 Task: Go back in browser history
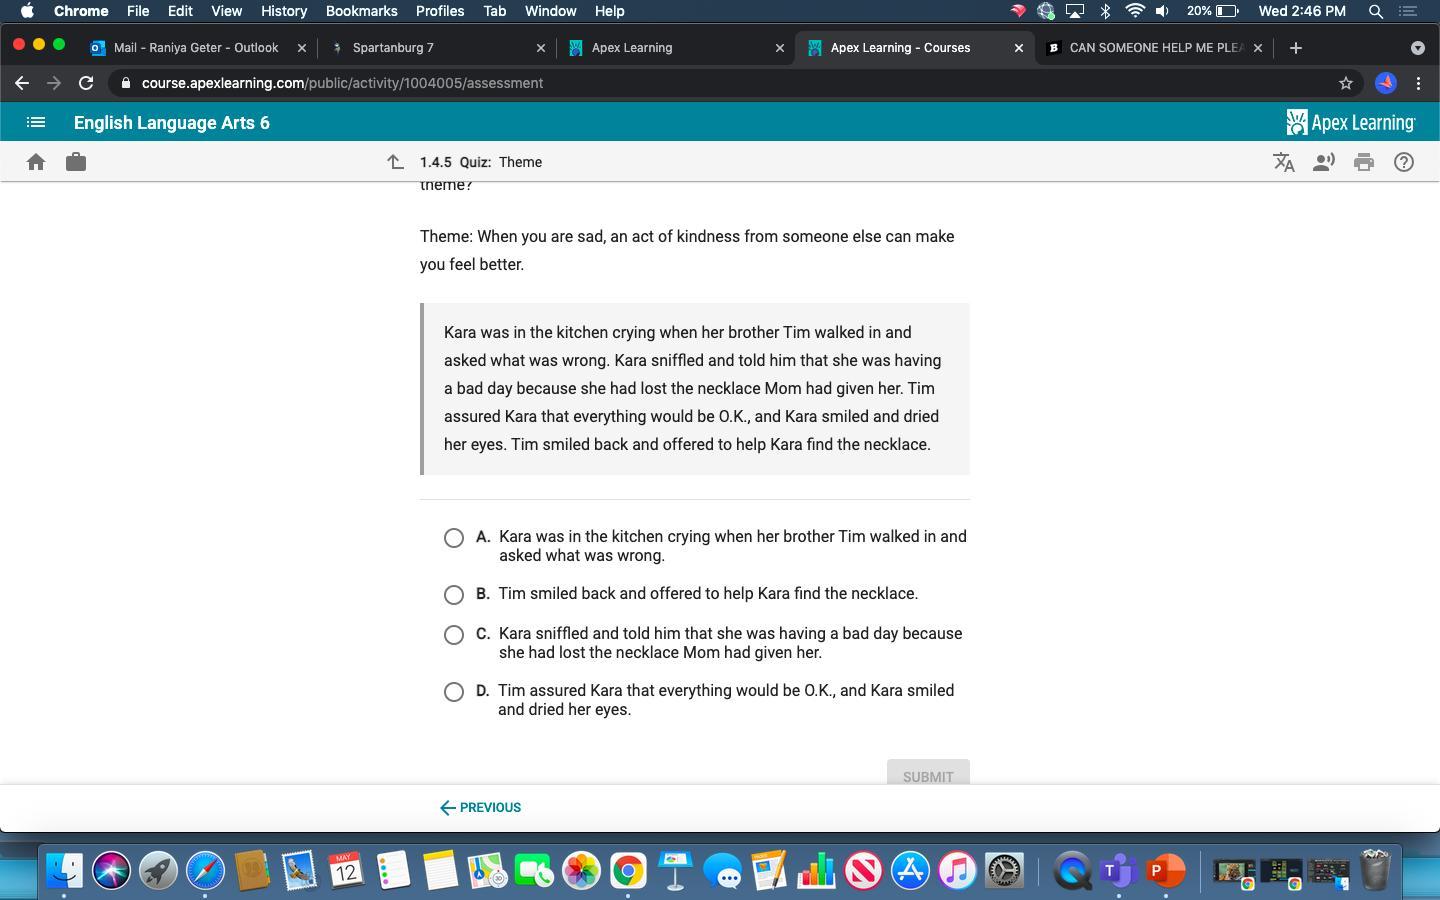click(22, 83)
